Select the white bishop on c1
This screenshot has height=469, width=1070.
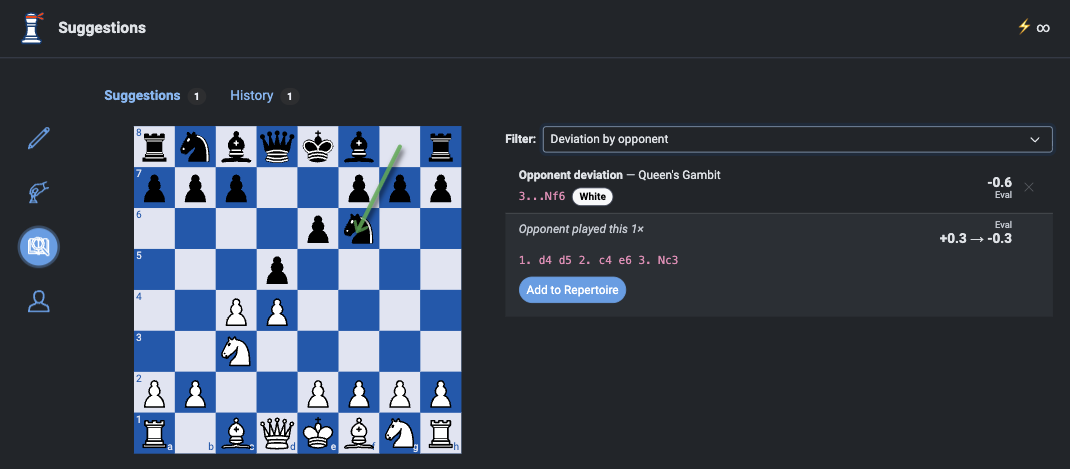tap(235, 433)
